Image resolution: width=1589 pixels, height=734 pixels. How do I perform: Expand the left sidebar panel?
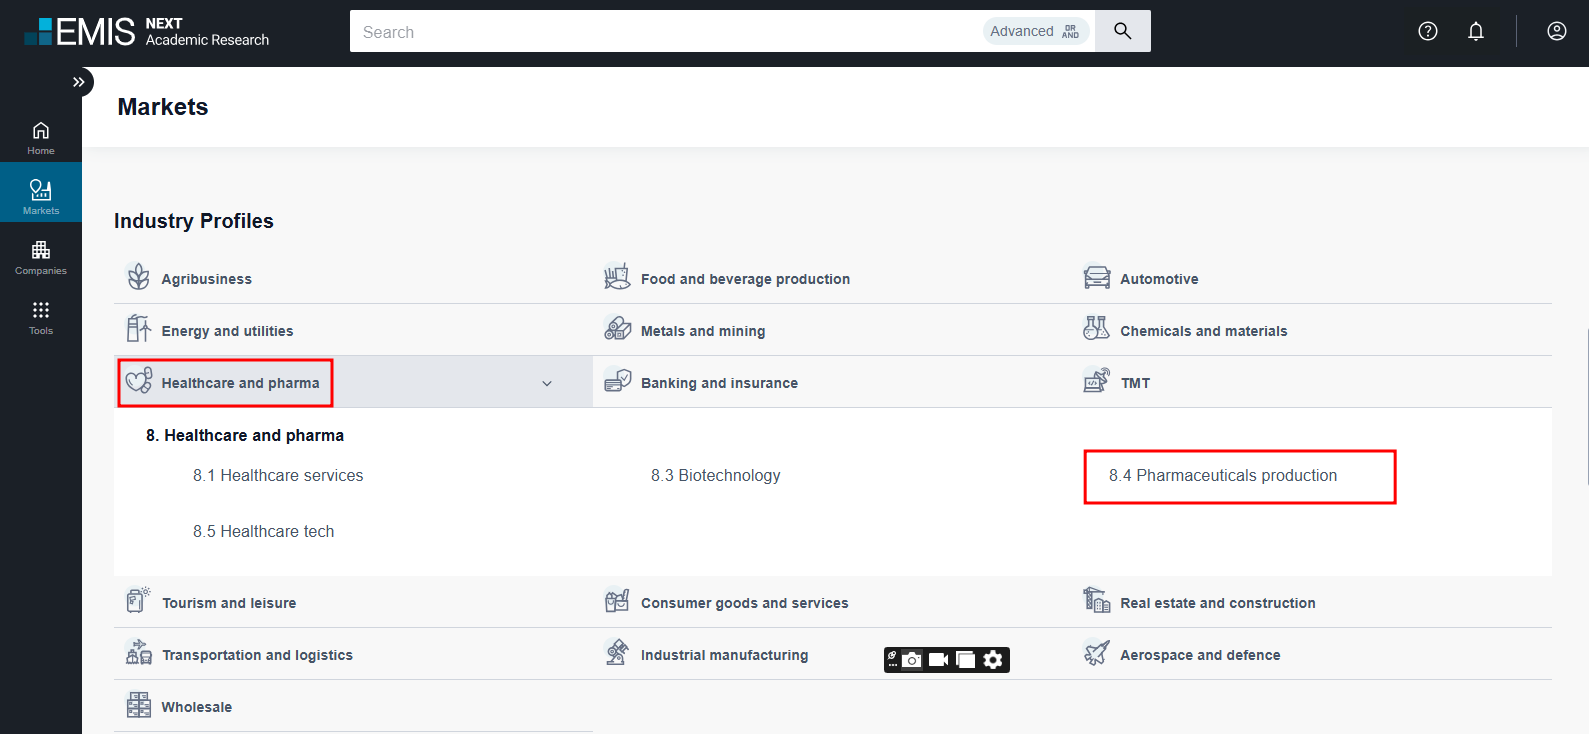click(x=78, y=82)
